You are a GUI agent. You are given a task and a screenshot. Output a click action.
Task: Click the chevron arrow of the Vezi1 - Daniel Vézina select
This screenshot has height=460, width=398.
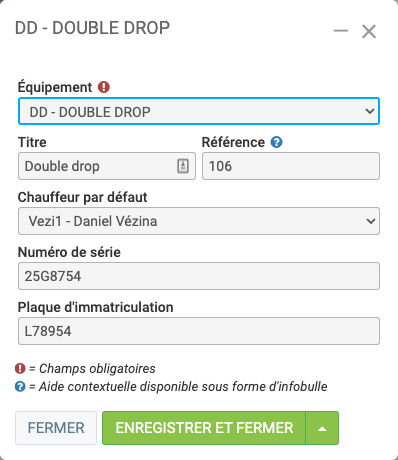[370, 221]
